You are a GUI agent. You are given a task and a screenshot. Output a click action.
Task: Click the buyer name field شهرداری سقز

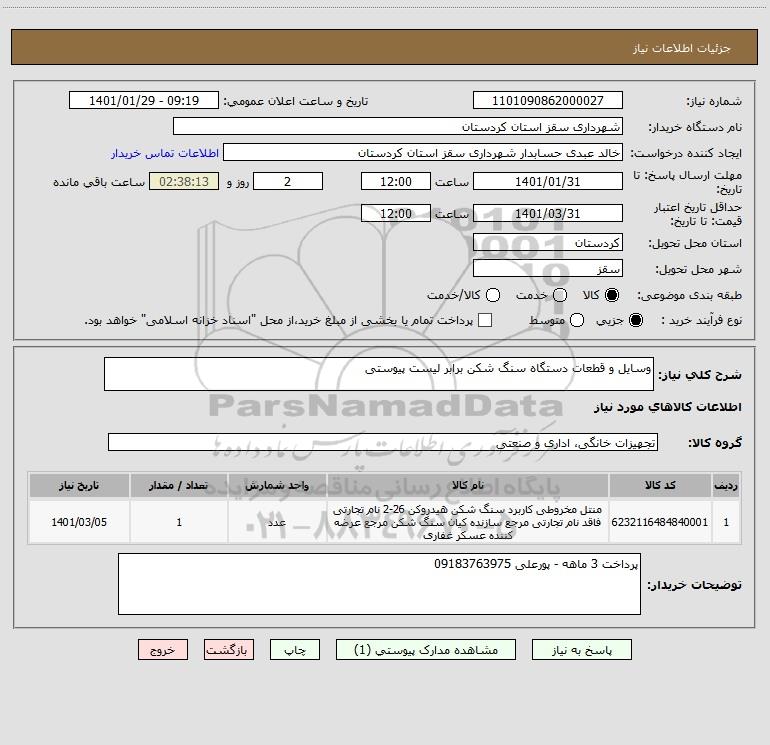click(x=398, y=126)
